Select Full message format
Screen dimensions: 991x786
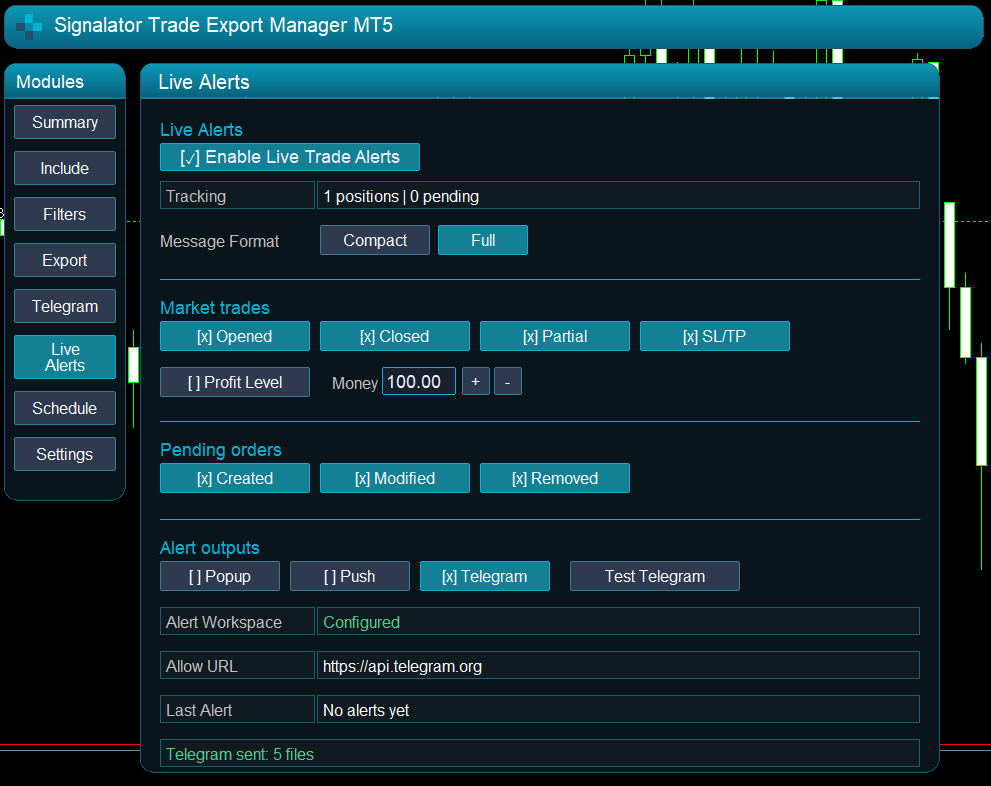coord(483,240)
